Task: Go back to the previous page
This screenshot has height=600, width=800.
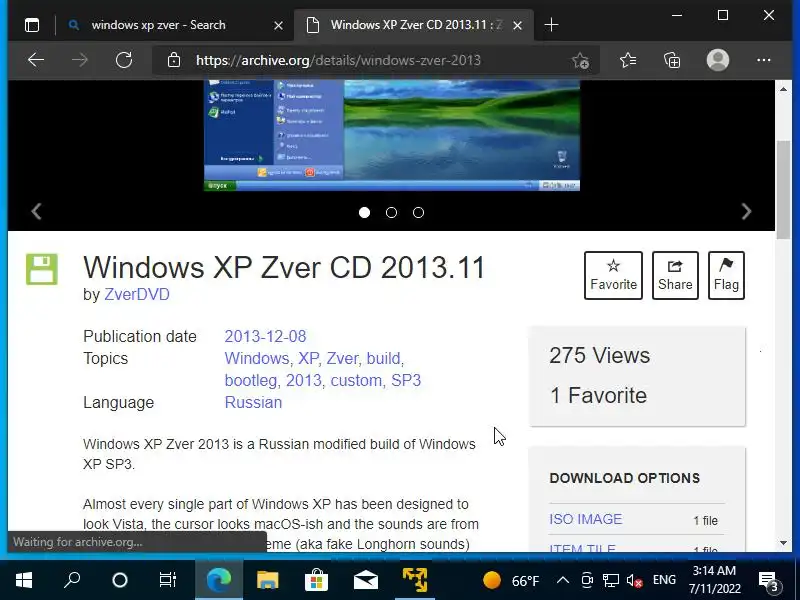Action: [x=36, y=60]
